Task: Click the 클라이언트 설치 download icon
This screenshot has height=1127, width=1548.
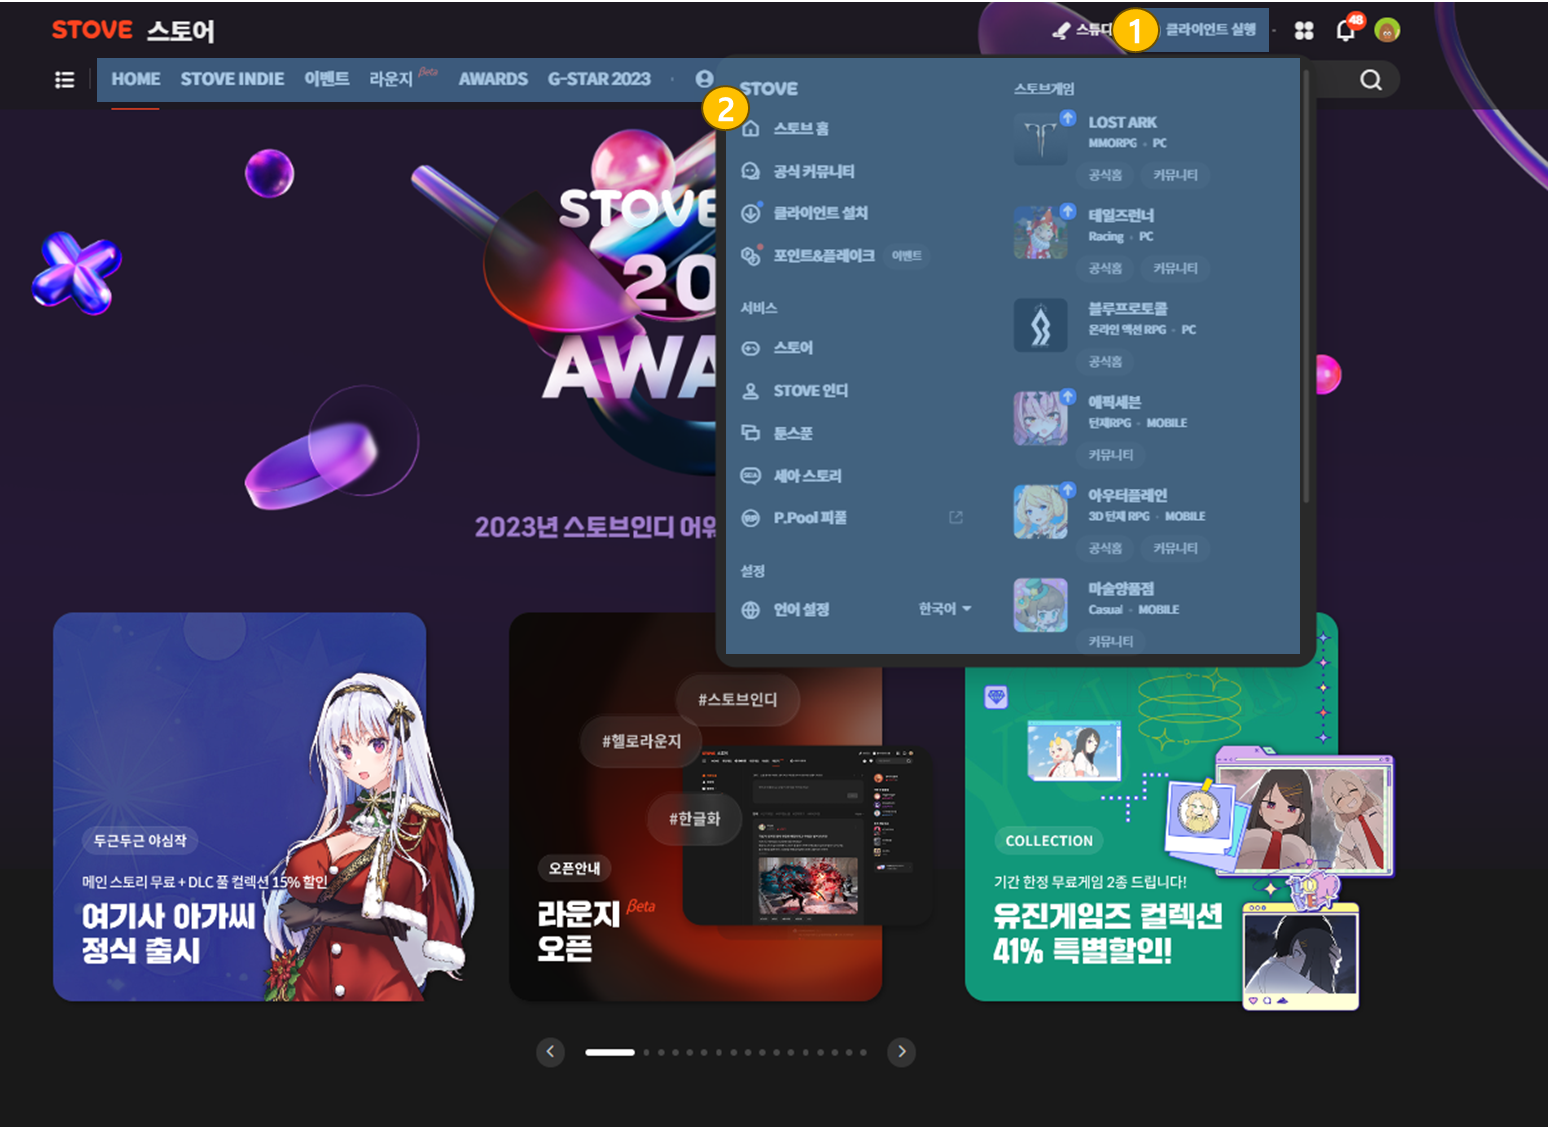Action: [x=751, y=213]
